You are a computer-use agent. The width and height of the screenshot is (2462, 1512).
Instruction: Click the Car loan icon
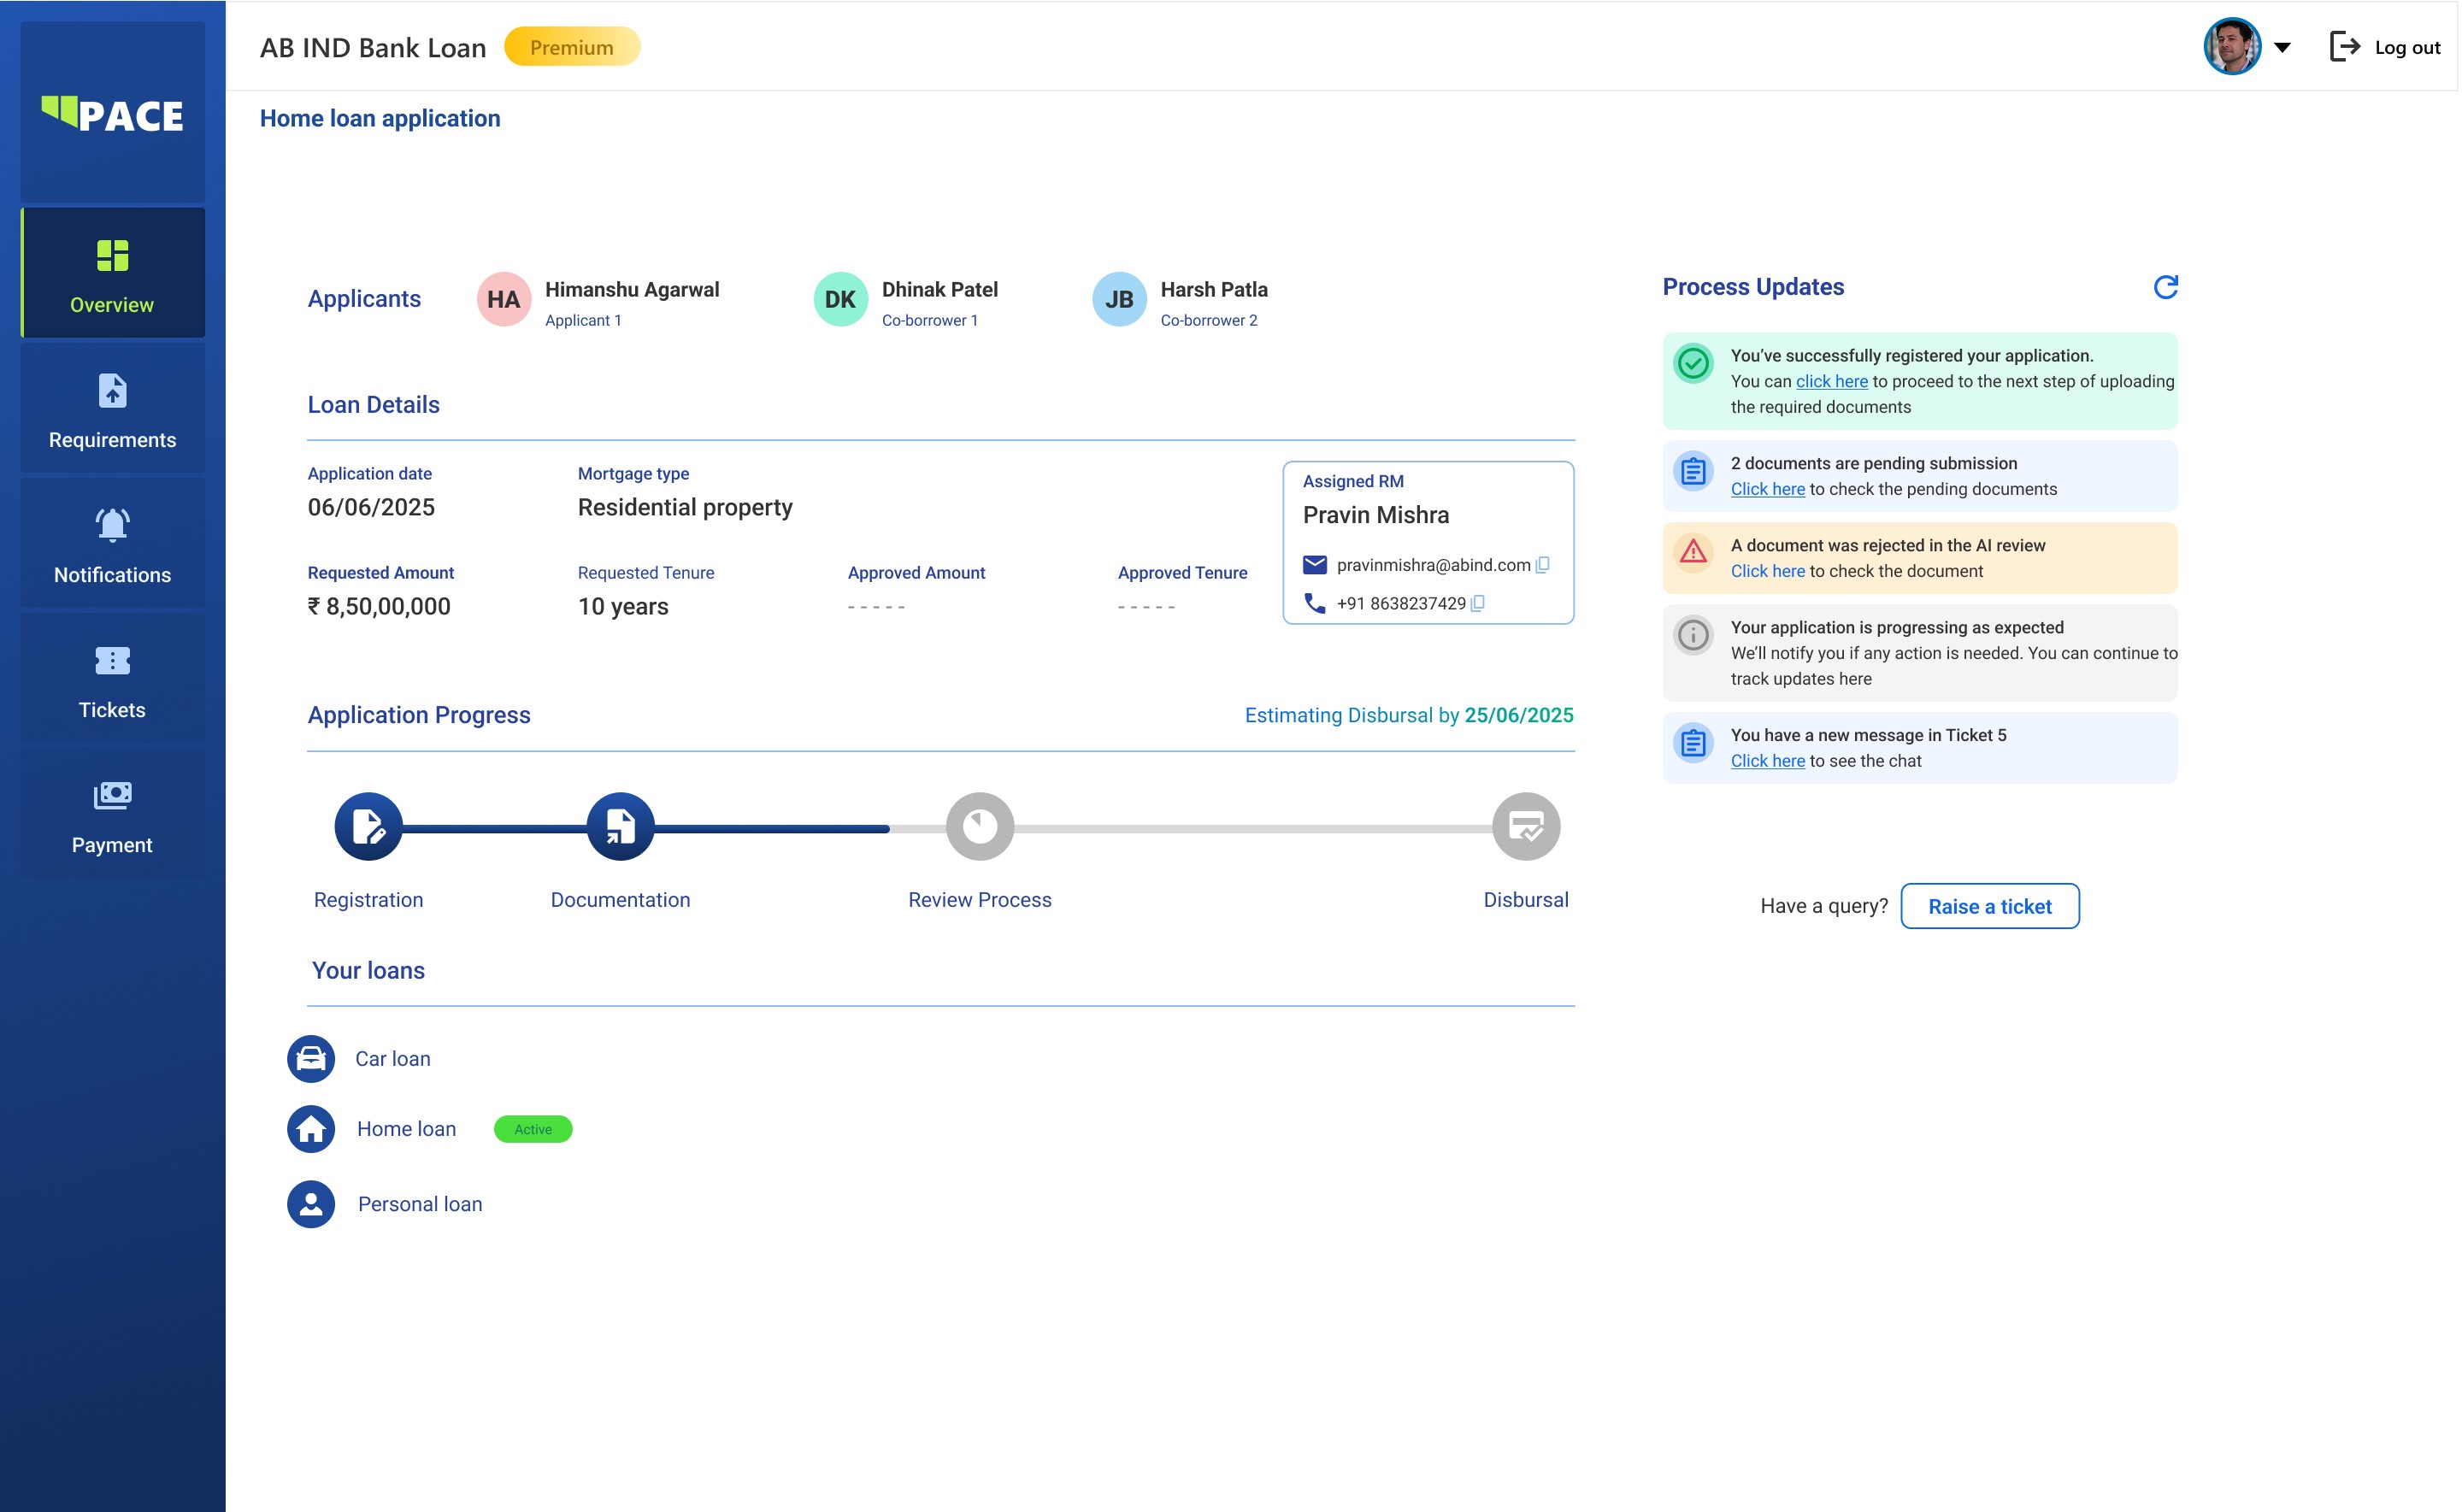(311, 1058)
